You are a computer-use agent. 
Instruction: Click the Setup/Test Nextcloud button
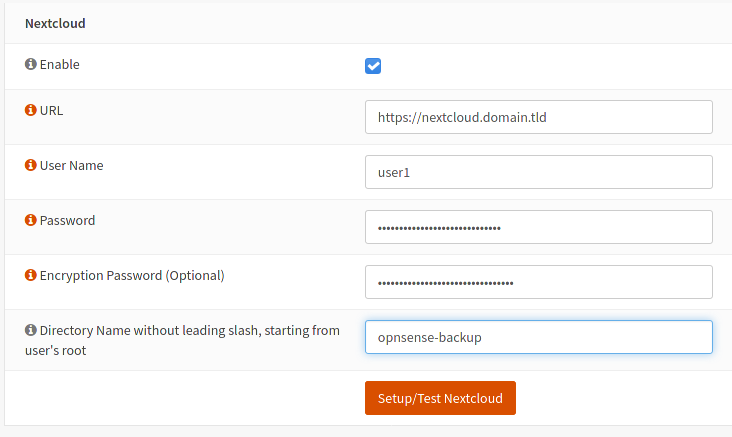click(x=440, y=398)
